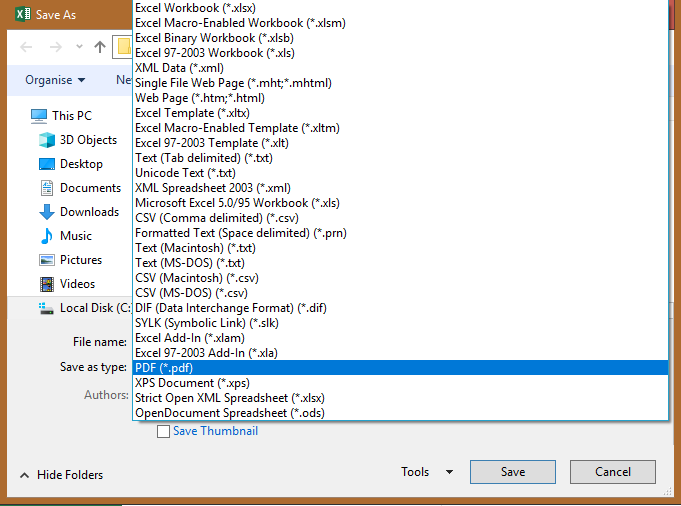
Task: Choose Excel Add-In (*.xlam) format
Action: point(400,338)
